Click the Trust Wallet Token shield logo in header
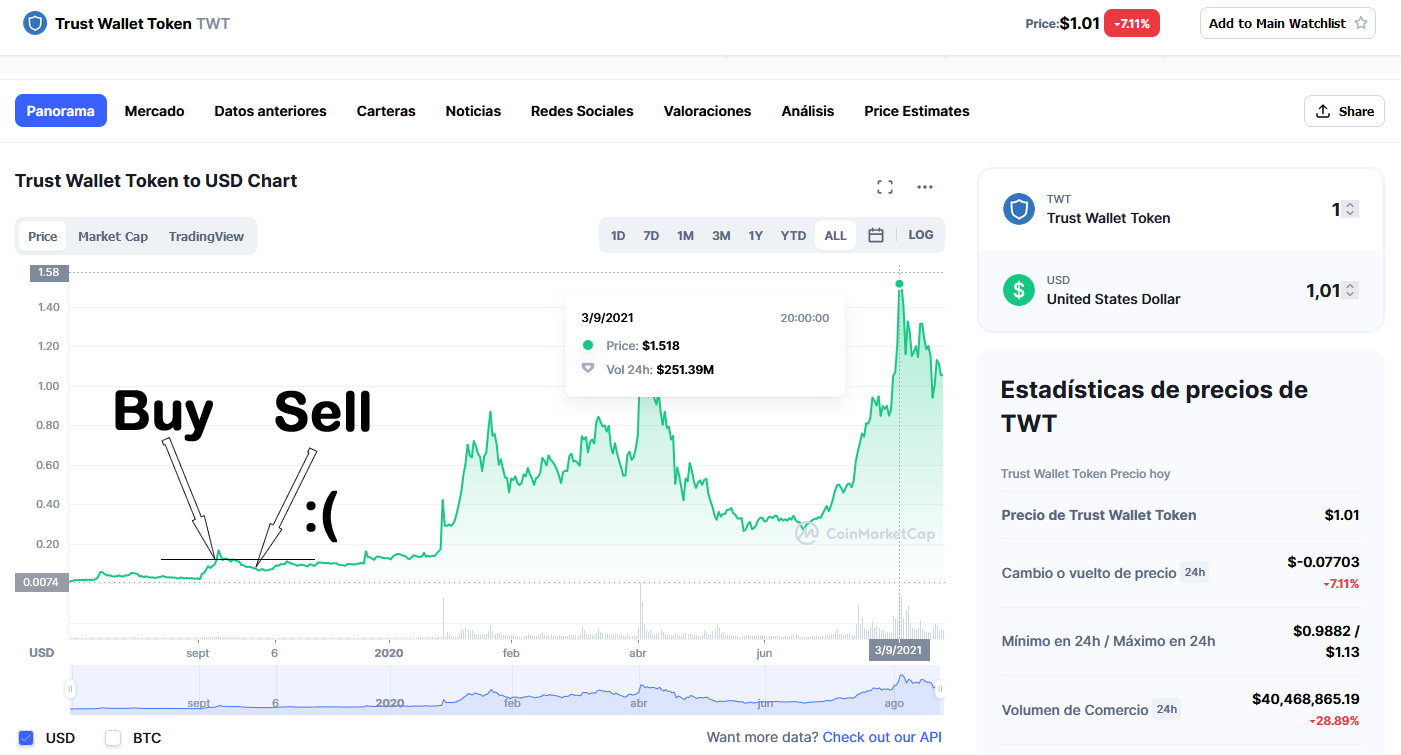The image size is (1401, 755). click(35, 23)
